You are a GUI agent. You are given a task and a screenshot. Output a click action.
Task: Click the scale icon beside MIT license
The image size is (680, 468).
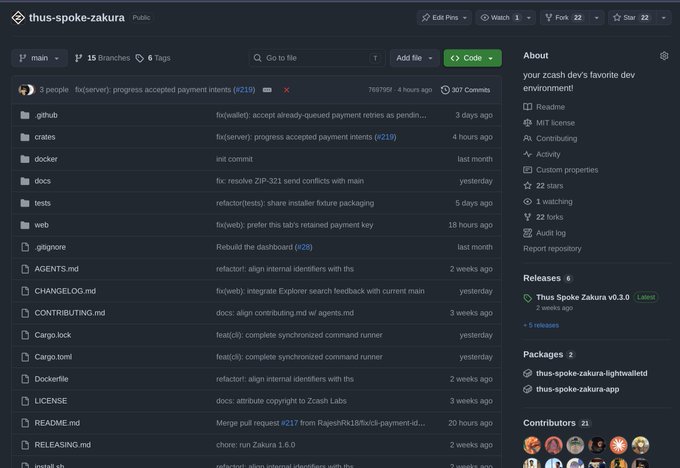point(527,123)
